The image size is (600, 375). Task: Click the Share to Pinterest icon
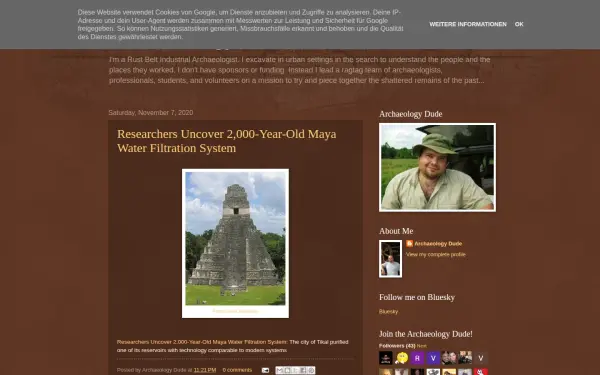point(311,370)
